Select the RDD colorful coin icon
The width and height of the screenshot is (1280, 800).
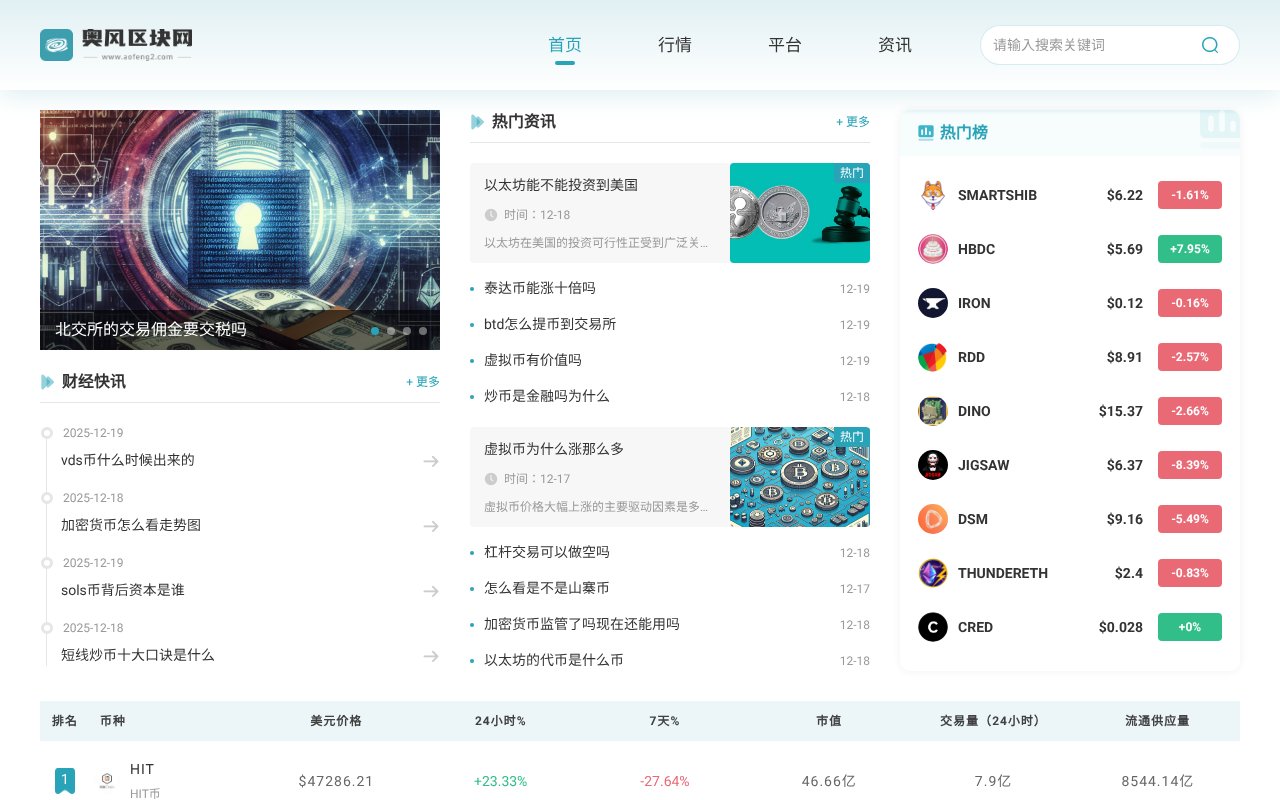(932, 357)
